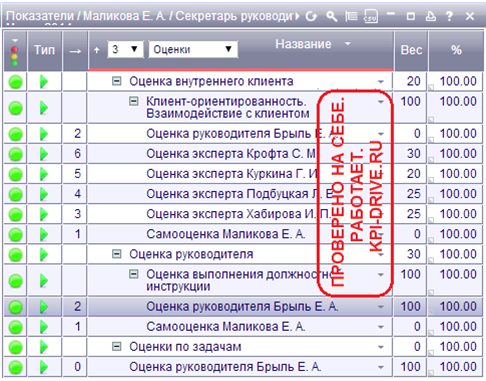Click green status circle for Оценка внутреннего клиента

coord(15,82)
